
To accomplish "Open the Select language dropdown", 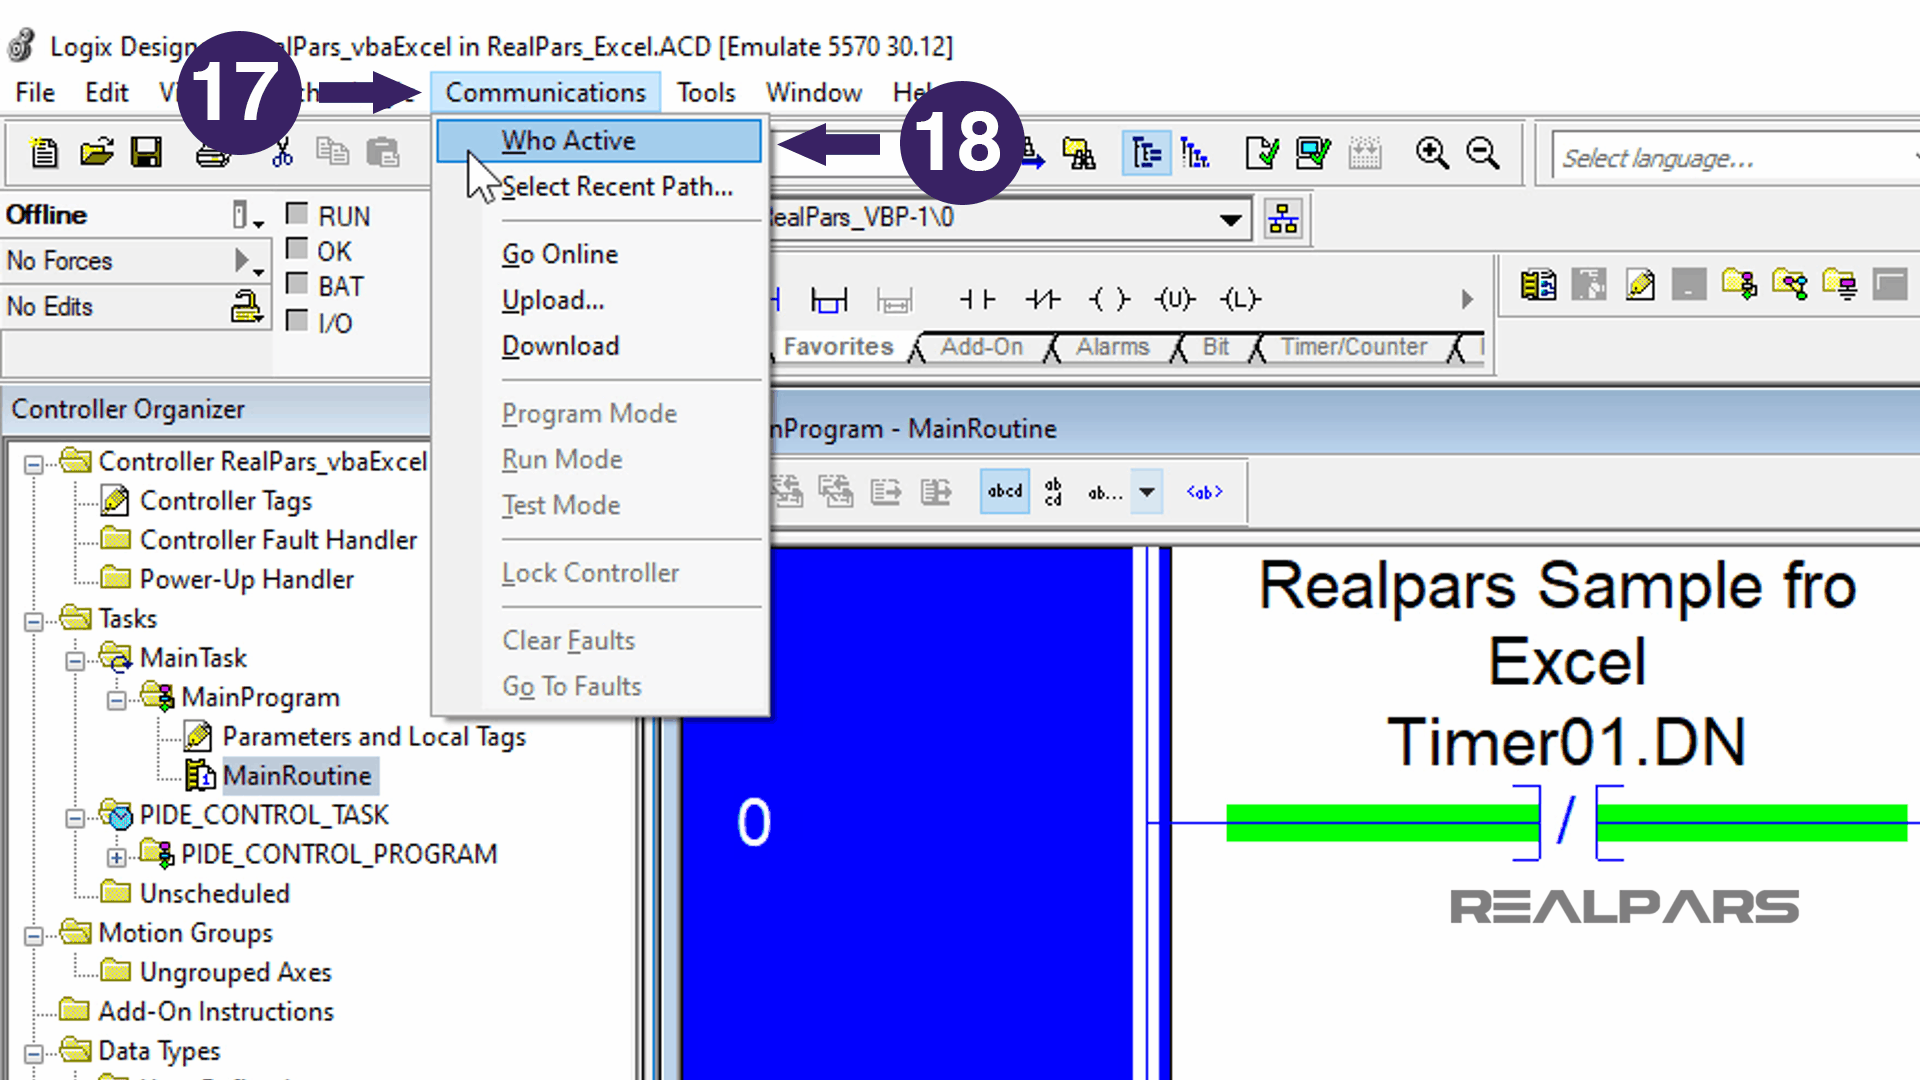I will click(1735, 158).
